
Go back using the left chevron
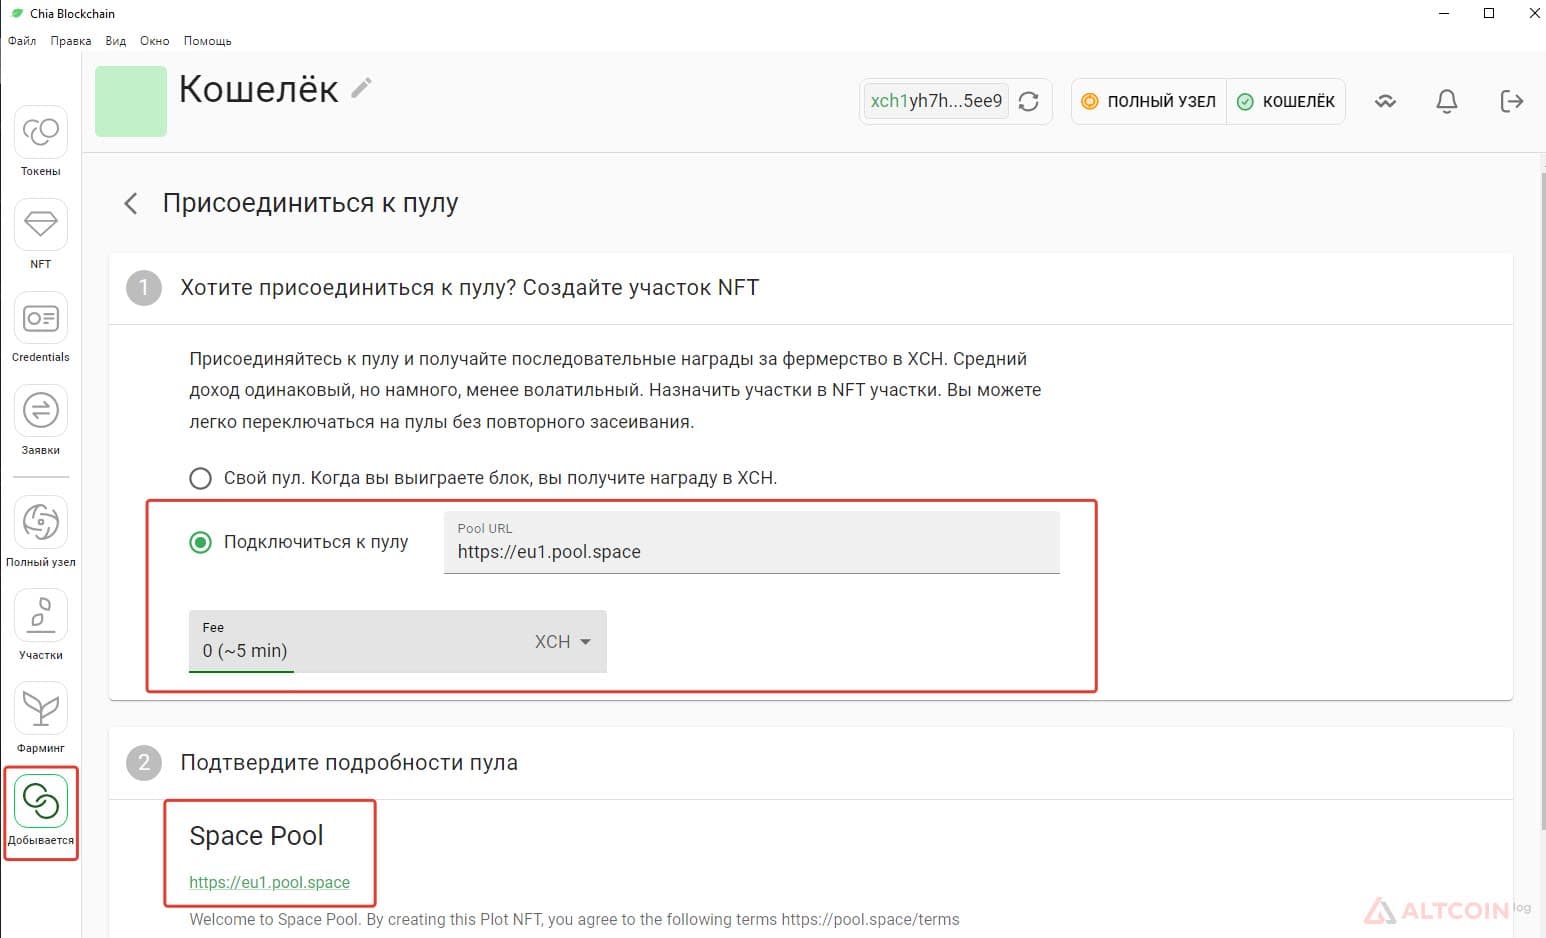click(x=130, y=204)
